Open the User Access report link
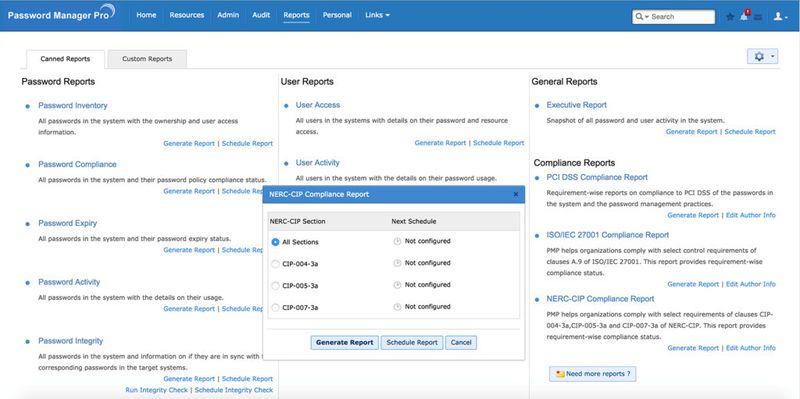The image size is (800, 399). click(318, 105)
